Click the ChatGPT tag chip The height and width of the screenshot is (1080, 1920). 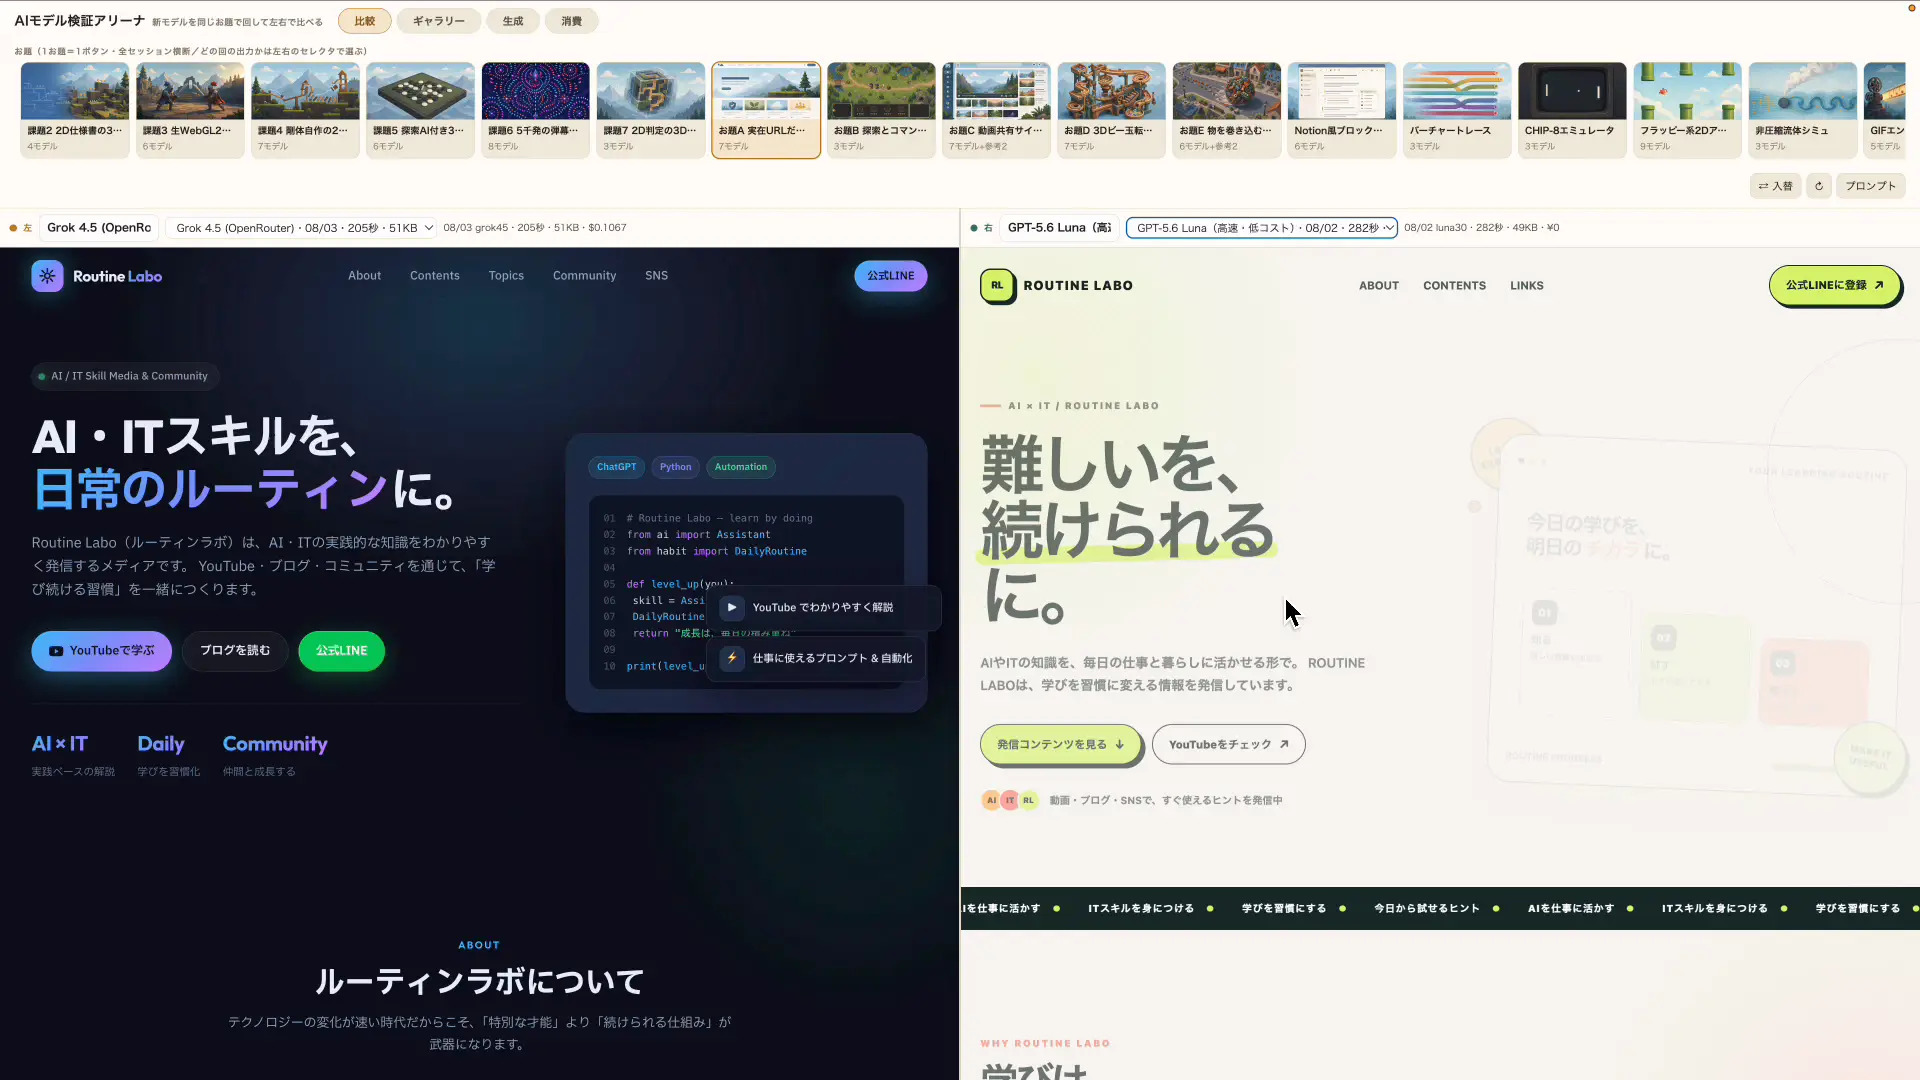pos(616,467)
